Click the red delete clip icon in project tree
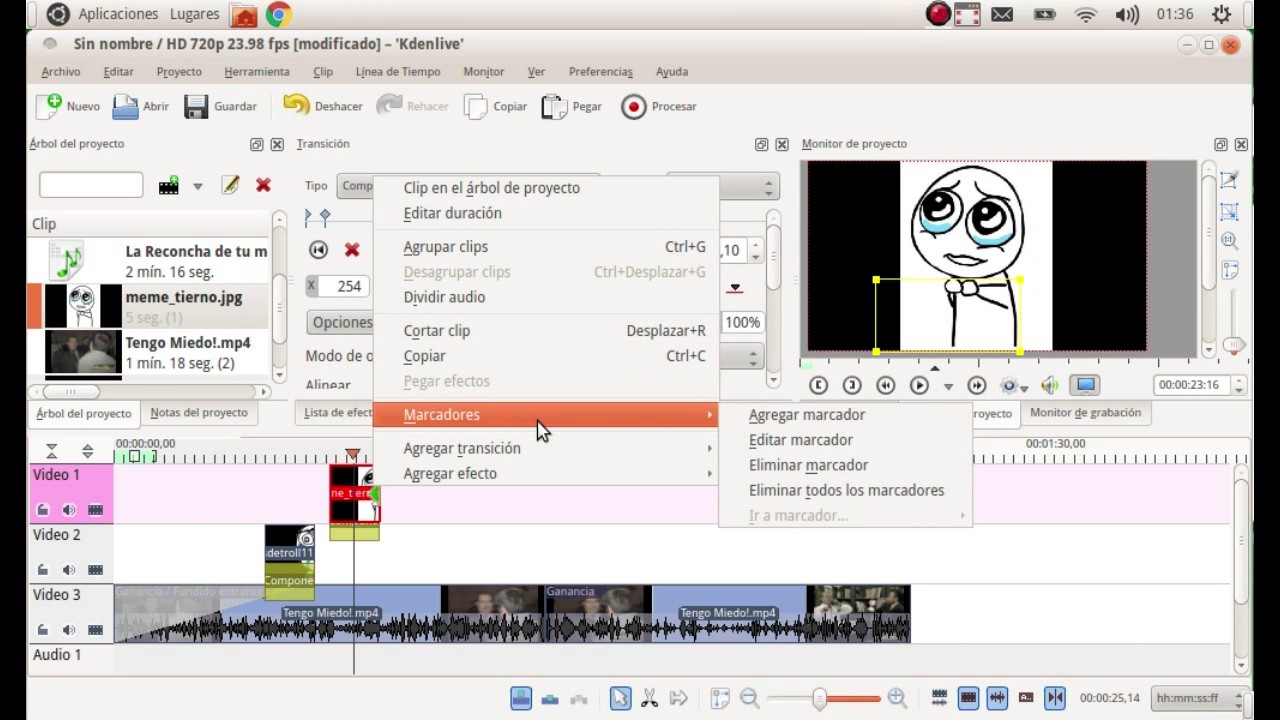This screenshot has height=720, width=1280. tap(263, 185)
